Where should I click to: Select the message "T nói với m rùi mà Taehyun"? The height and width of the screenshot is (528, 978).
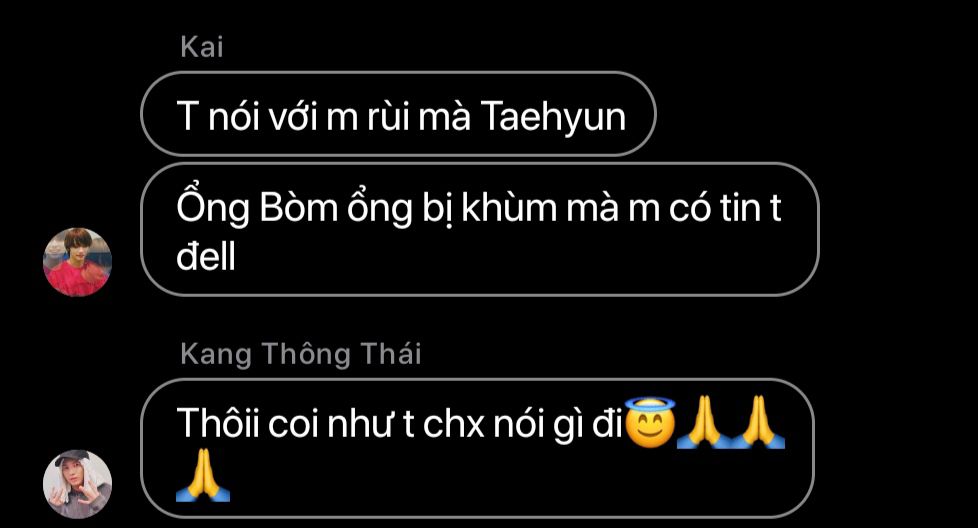399,113
